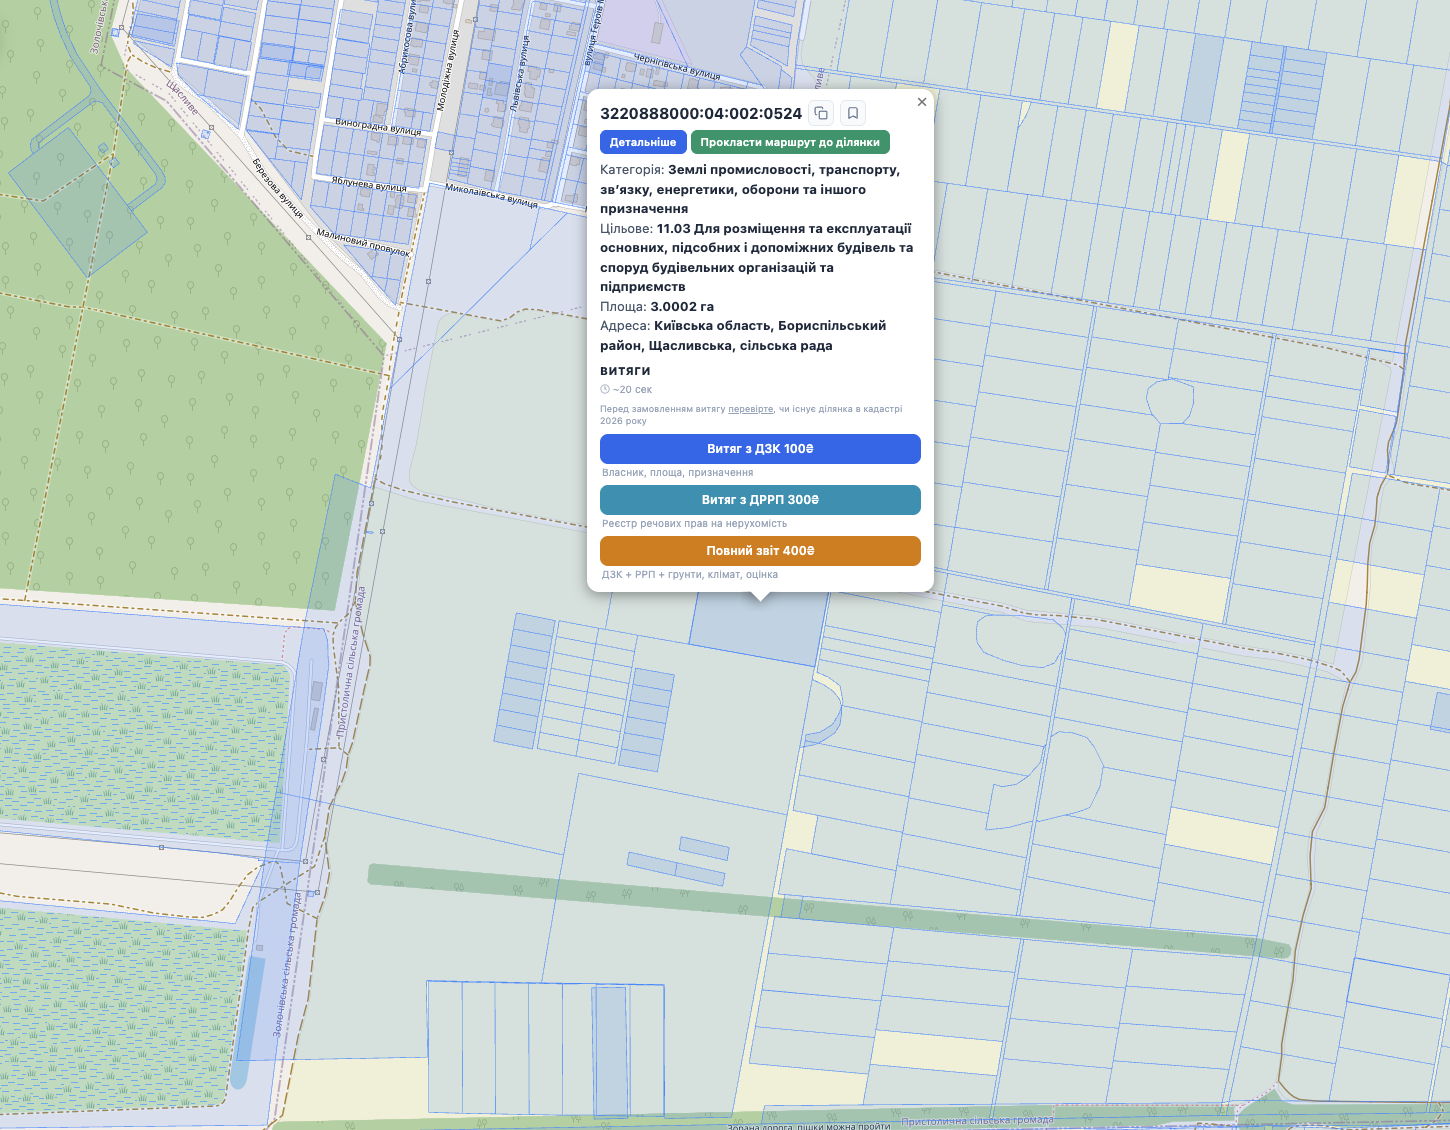Click cadastral number 3220888000:04:002:0524 text
Image resolution: width=1450 pixels, height=1130 pixels.
[x=701, y=113]
